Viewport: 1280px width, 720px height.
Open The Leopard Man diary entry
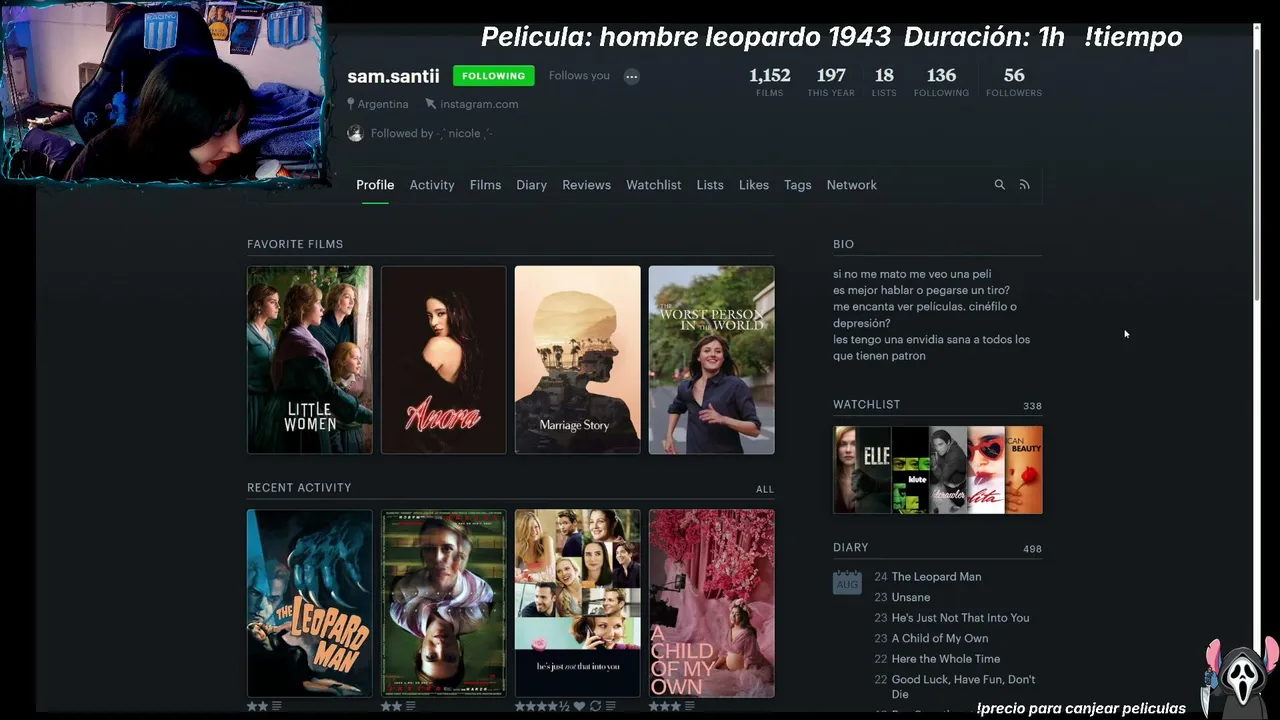pos(936,577)
